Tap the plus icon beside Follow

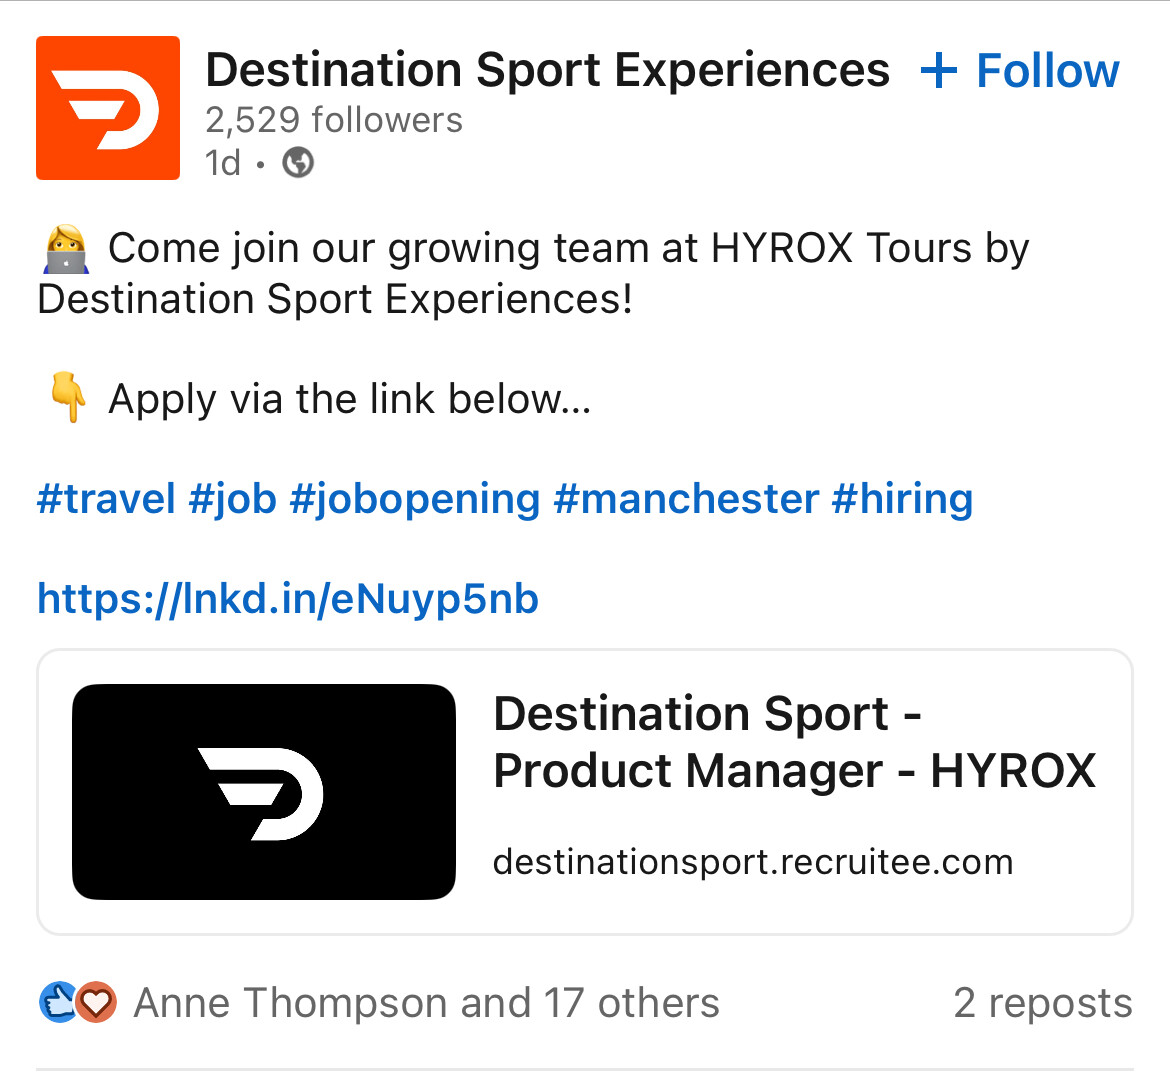[x=939, y=71]
